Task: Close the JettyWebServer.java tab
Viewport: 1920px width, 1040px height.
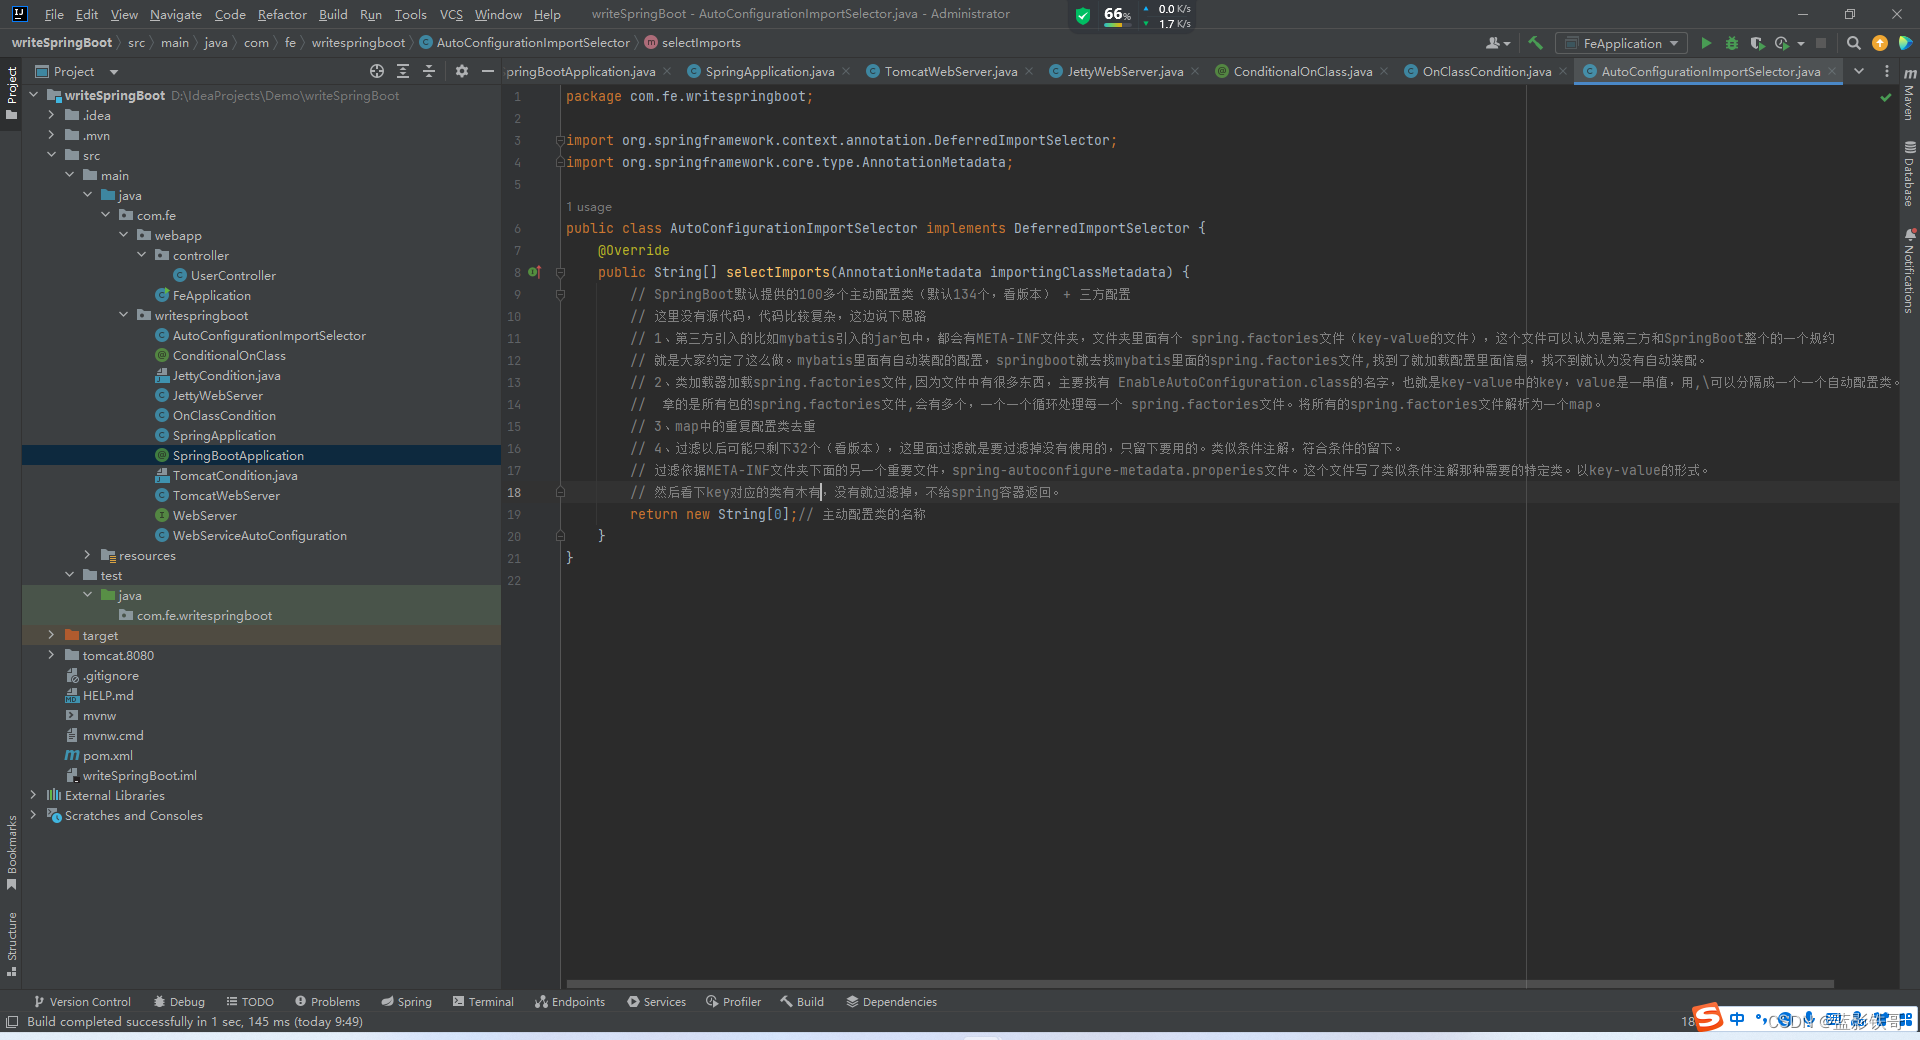Action: coord(1195,71)
